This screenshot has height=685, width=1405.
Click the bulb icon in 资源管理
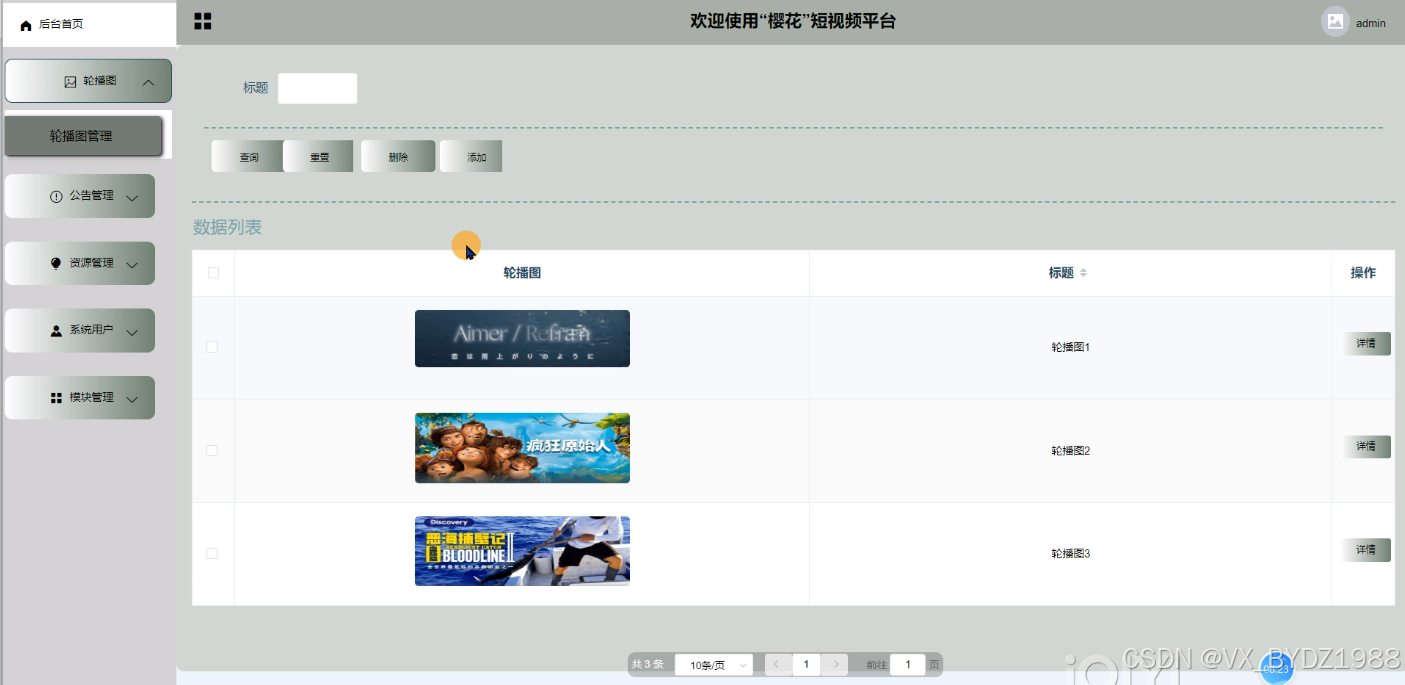point(56,263)
